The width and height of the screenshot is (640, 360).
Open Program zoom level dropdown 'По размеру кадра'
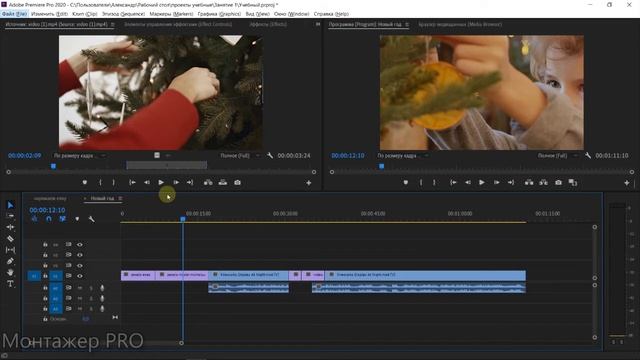click(403, 156)
